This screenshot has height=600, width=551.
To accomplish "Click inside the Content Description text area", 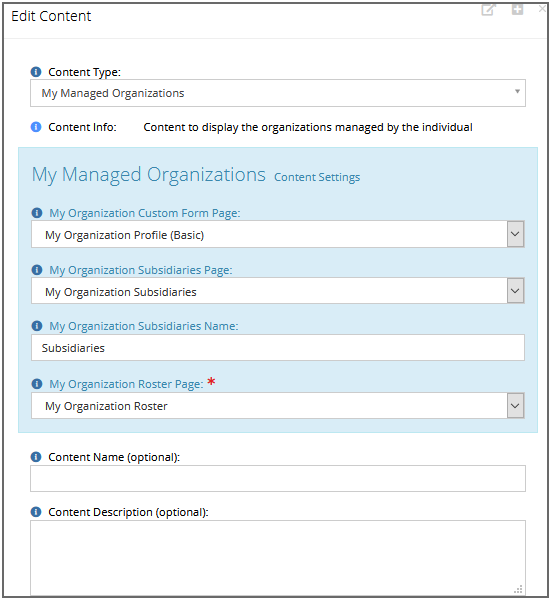I will (x=278, y=558).
